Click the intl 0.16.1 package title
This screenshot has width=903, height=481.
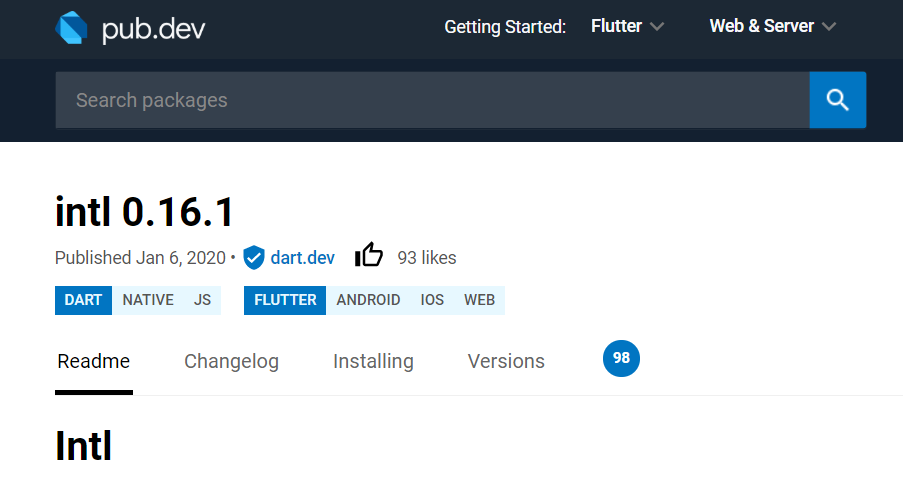click(x=145, y=211)
